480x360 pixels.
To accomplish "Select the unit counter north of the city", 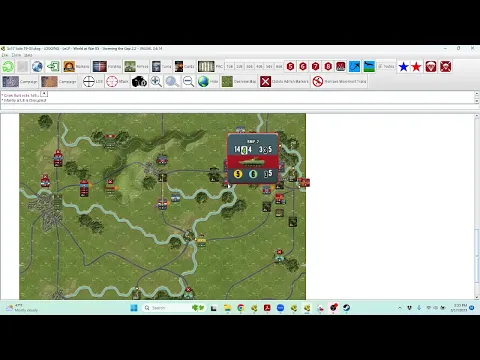I will [x=58, y=159].
